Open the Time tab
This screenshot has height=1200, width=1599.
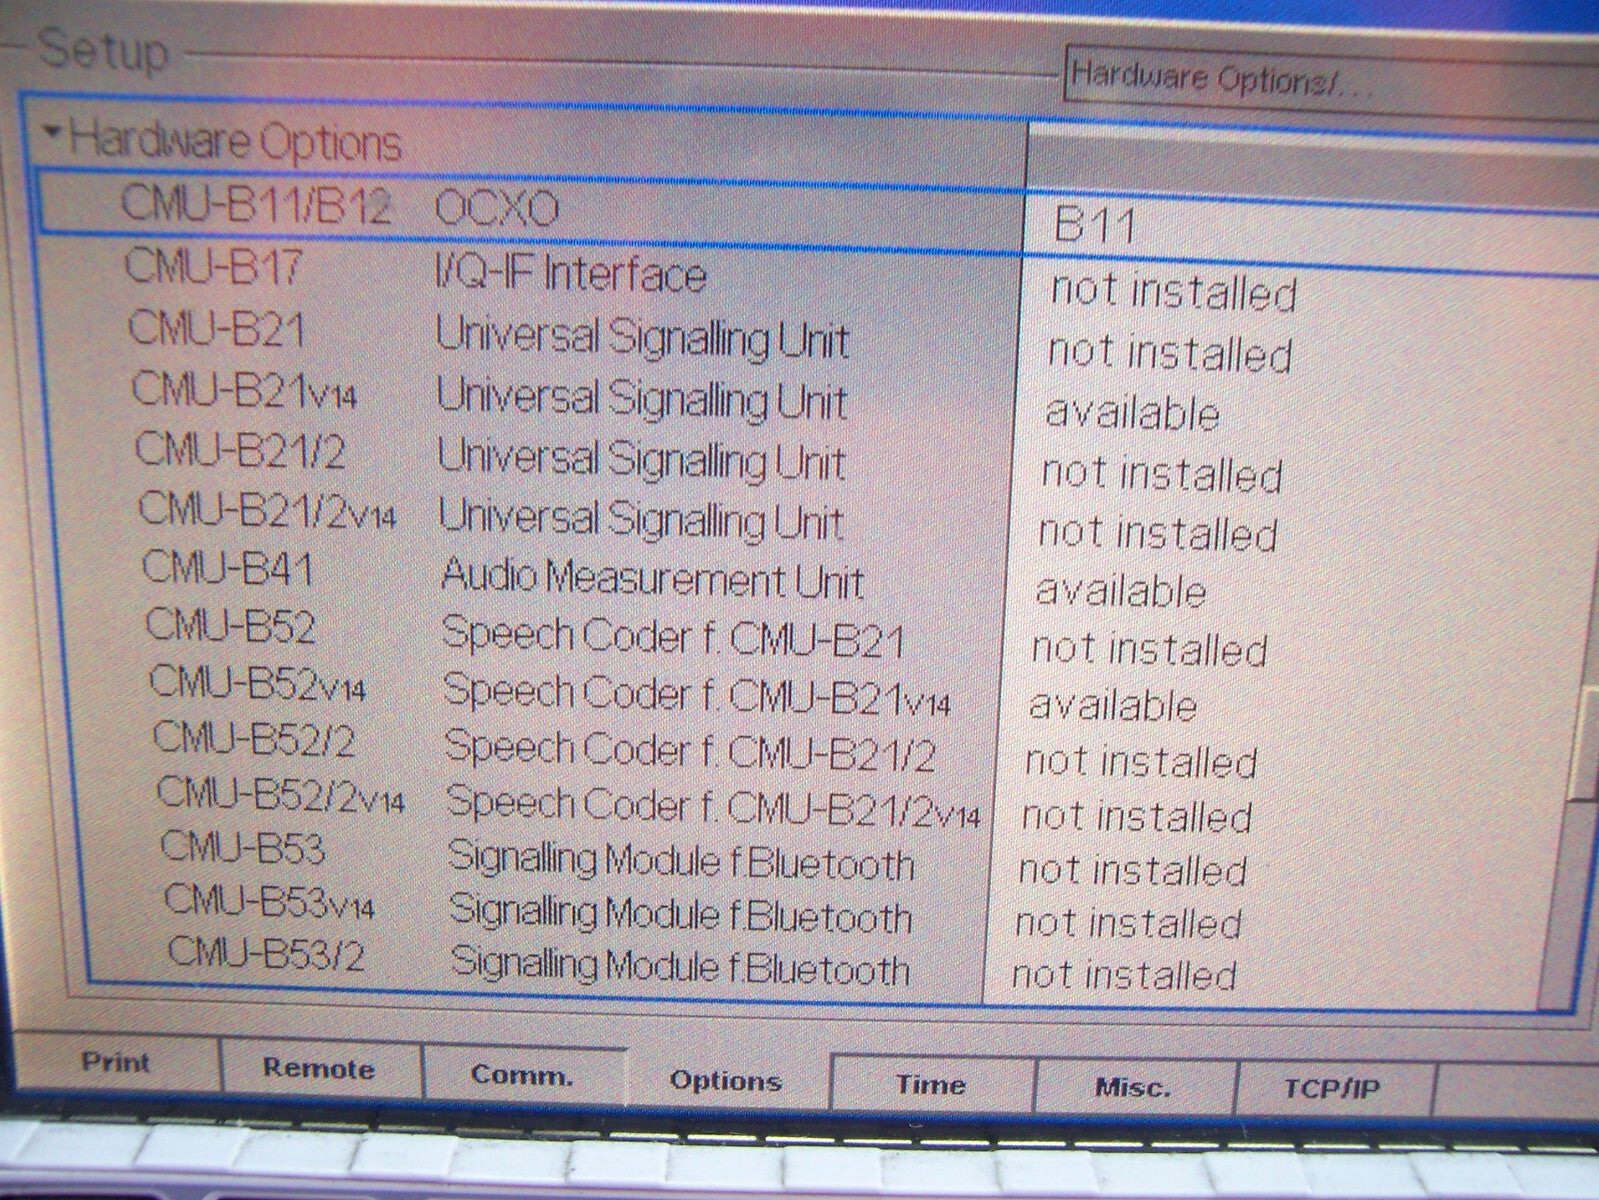[x=930, y=1085]
